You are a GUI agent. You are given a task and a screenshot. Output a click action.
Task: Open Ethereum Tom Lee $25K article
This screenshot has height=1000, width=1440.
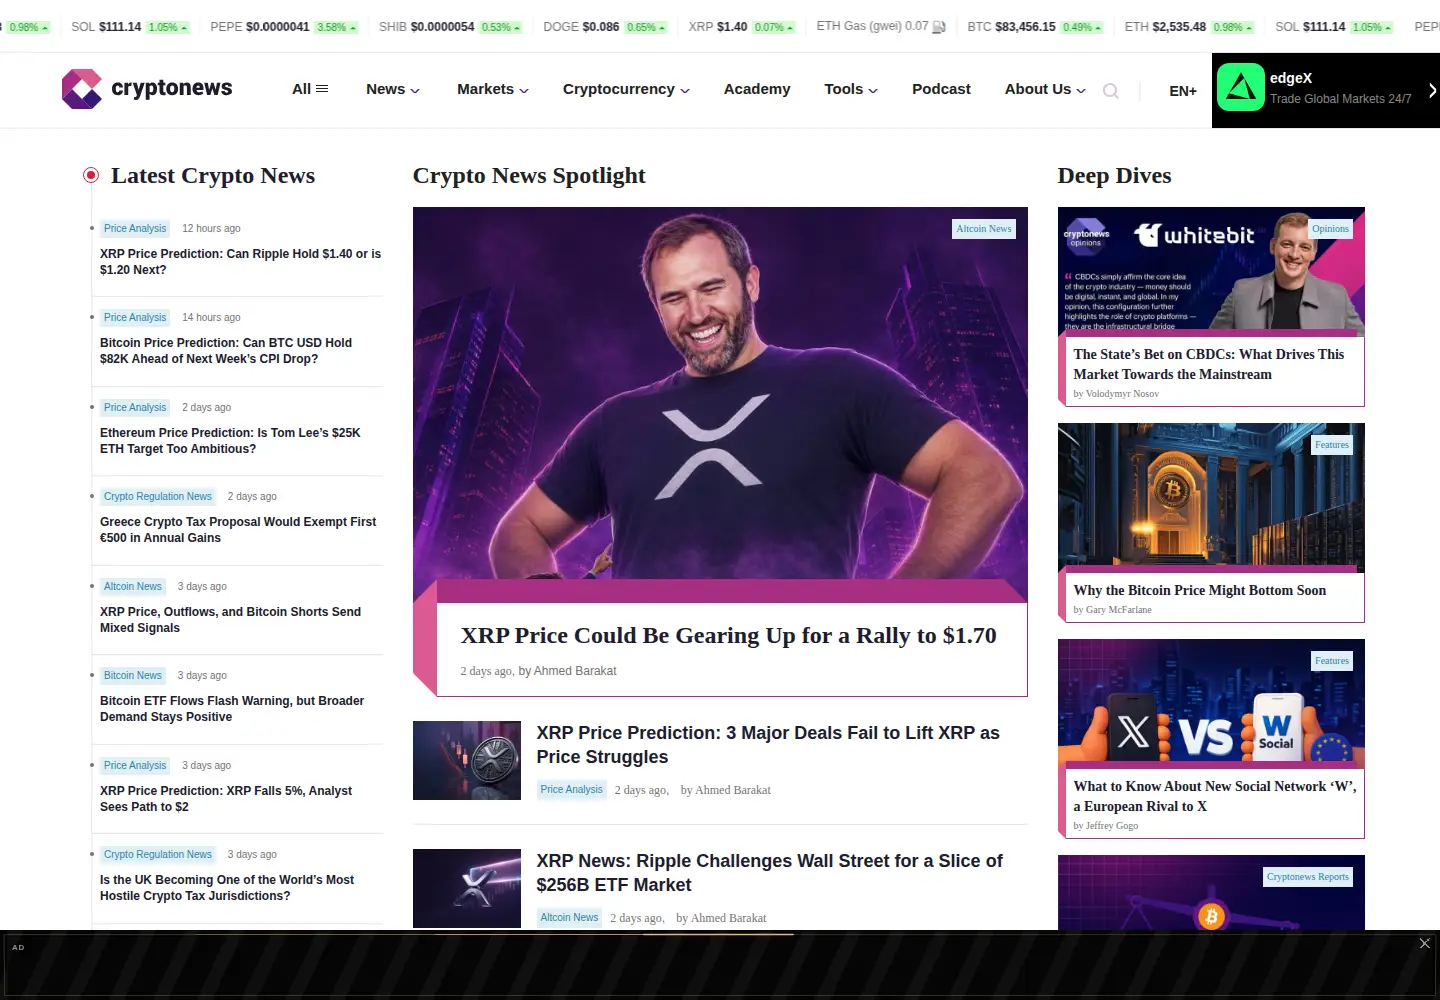(230, 441)
